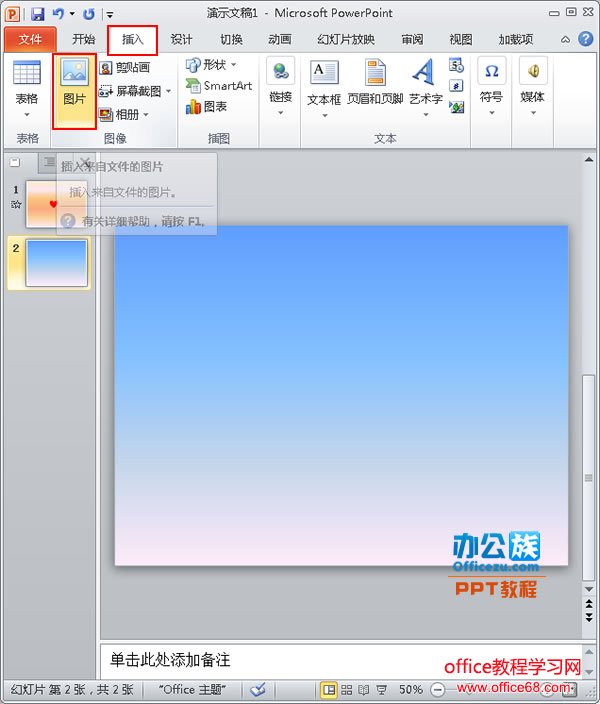Insert a picture with the 图片 button

pos(75,91)
